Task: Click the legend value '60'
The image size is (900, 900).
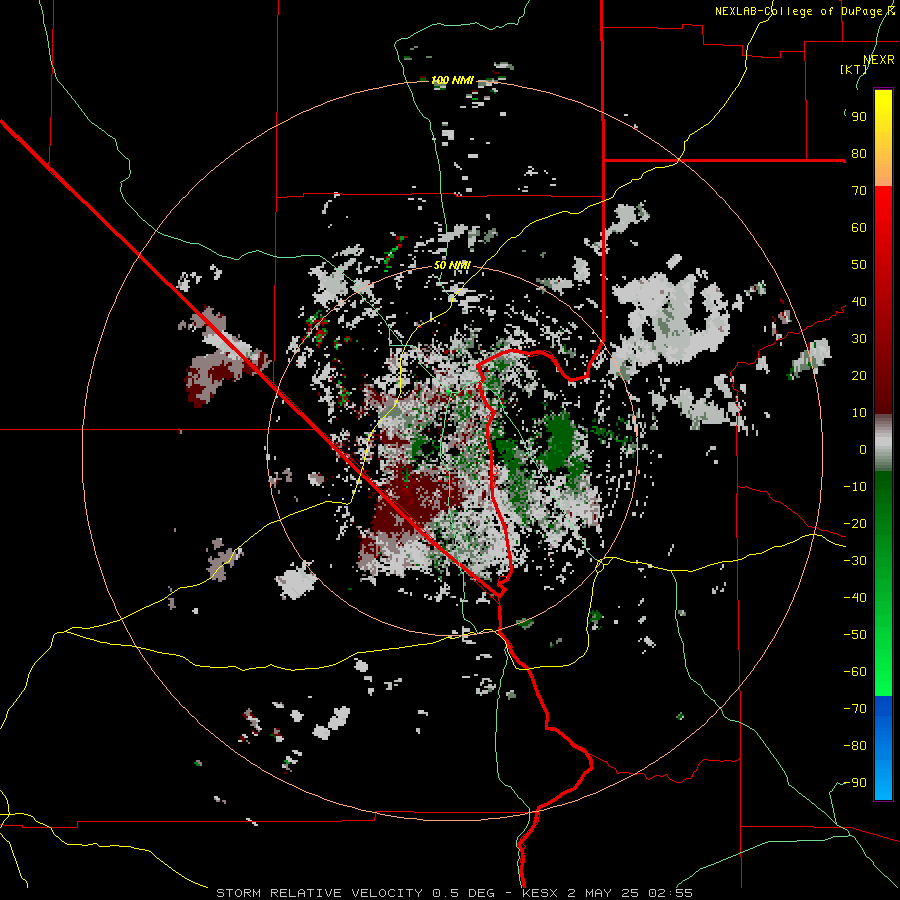Action: 859,227
